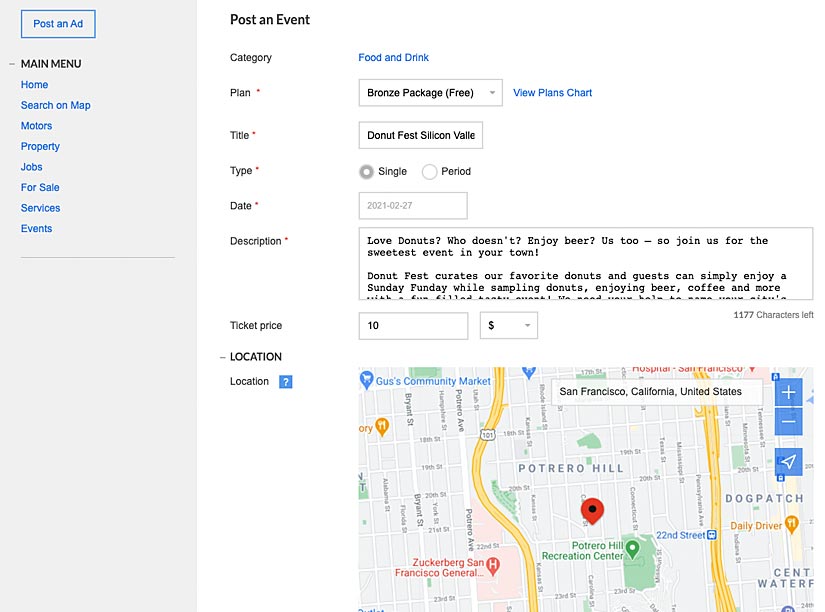Click the Gus's Community Market map marker
This screenshot has height=612, width=825.
click(x=367, y=381)
